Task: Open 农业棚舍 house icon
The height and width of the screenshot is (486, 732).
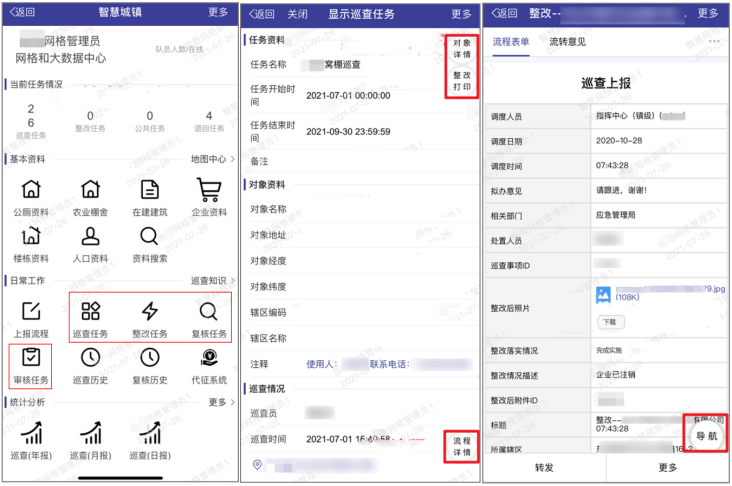Action: (90, 189)
